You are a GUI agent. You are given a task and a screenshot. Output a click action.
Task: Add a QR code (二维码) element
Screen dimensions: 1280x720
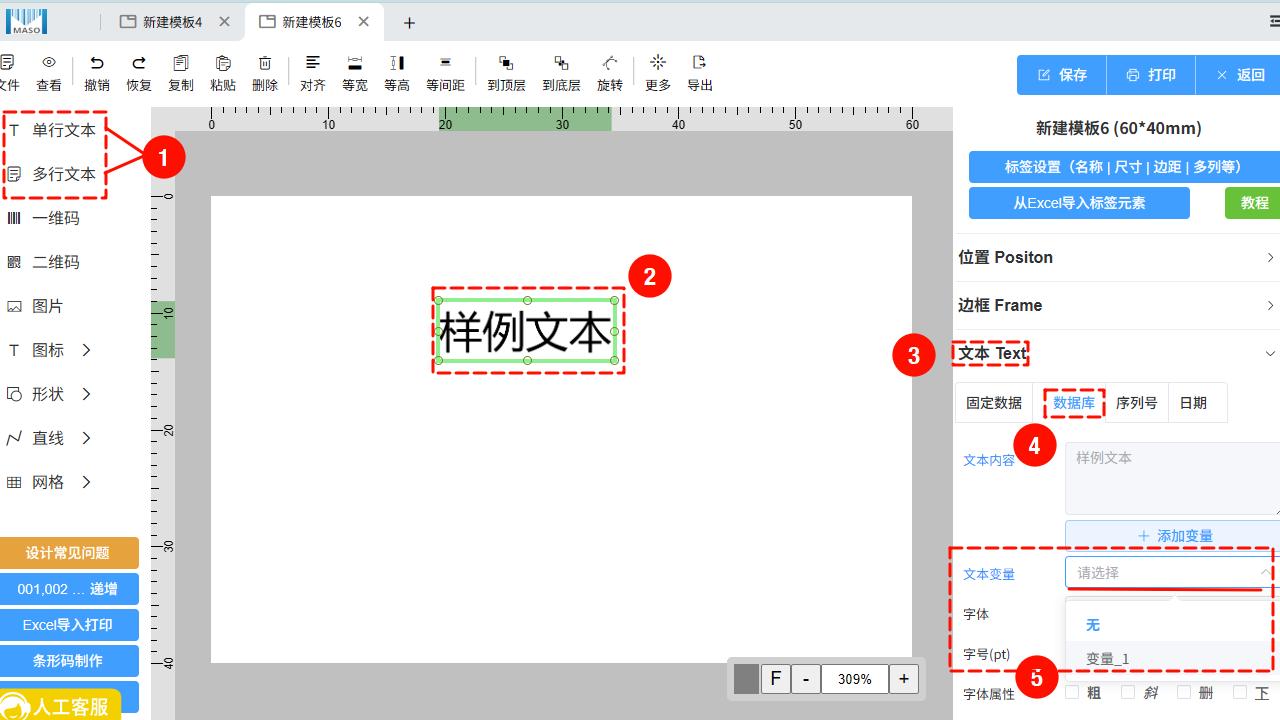[x=55, y=262]
